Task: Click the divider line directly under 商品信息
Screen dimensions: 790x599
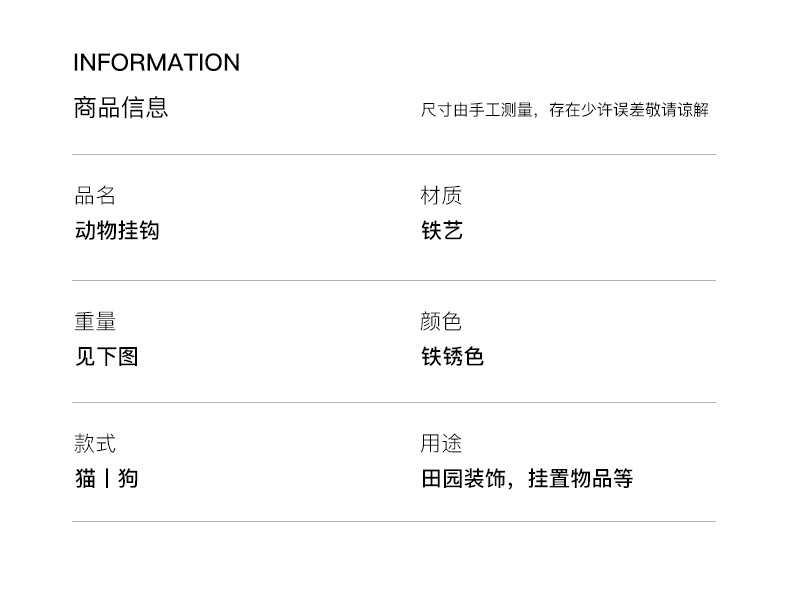Action: pos(393,155)
